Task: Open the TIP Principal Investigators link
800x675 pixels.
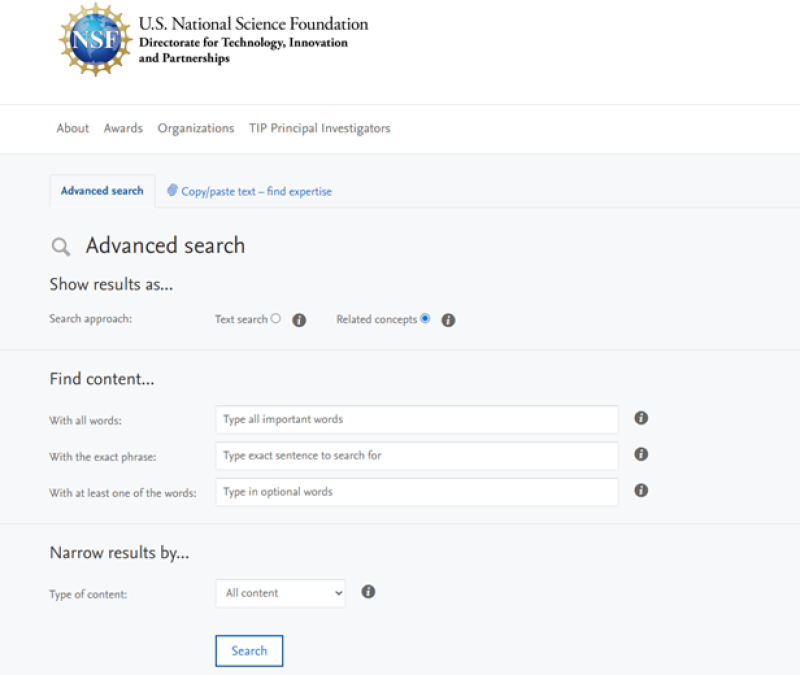Action: 319,128
